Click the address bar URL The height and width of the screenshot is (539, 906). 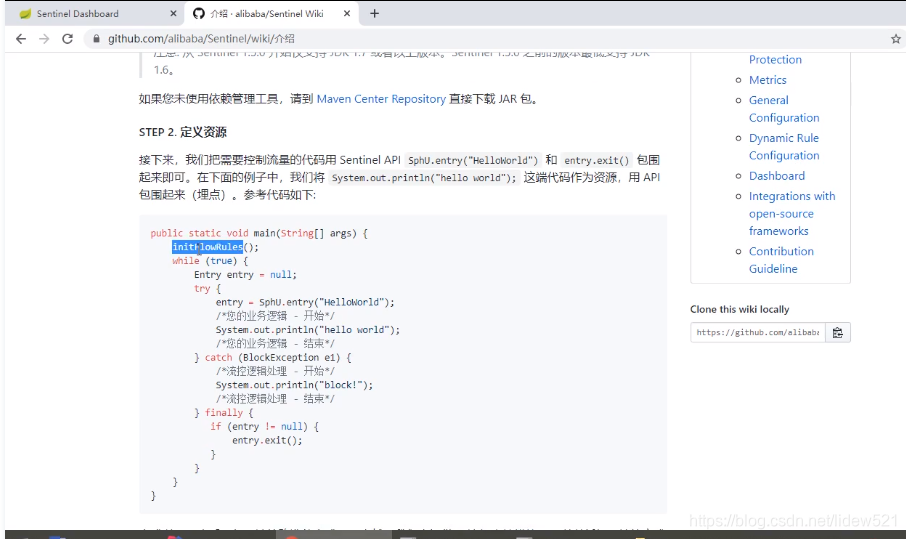[x=201, y=39]
